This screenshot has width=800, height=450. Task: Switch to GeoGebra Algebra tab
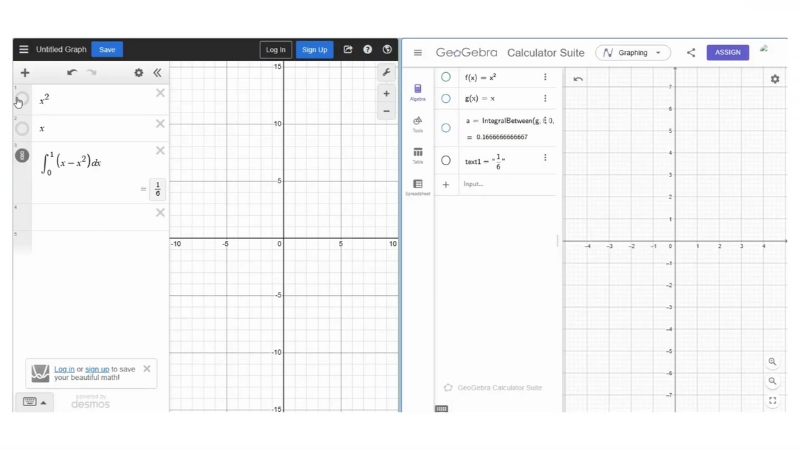[x=417, y=92]
